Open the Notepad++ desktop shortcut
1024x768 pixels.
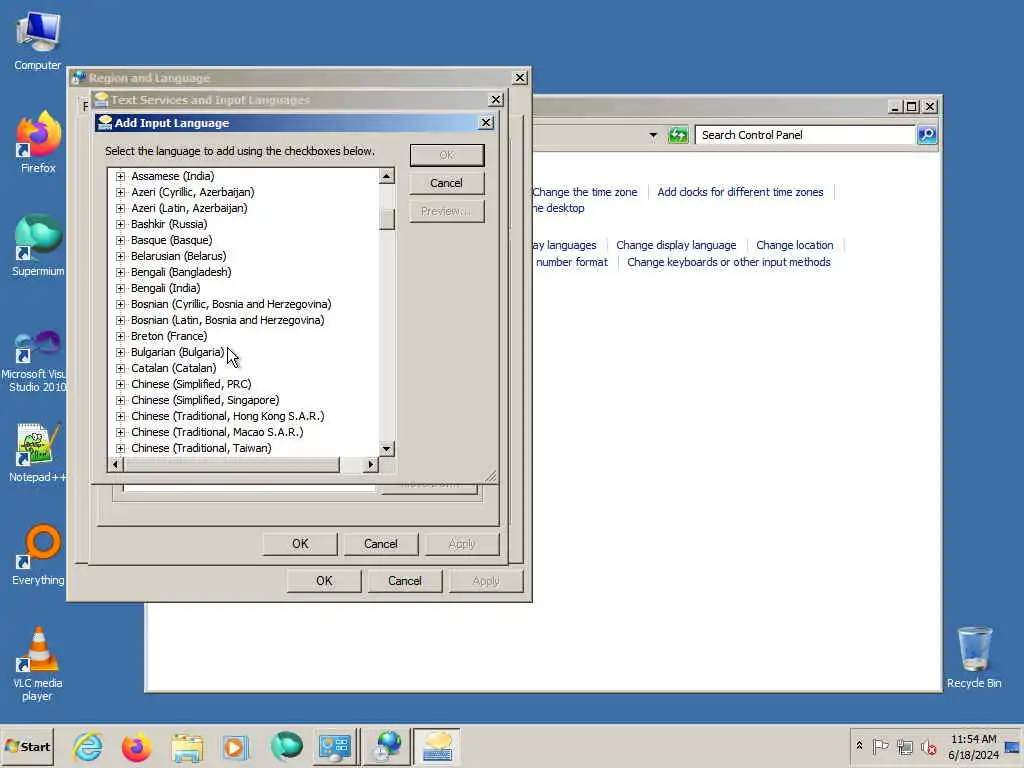[x=38, y=453]
